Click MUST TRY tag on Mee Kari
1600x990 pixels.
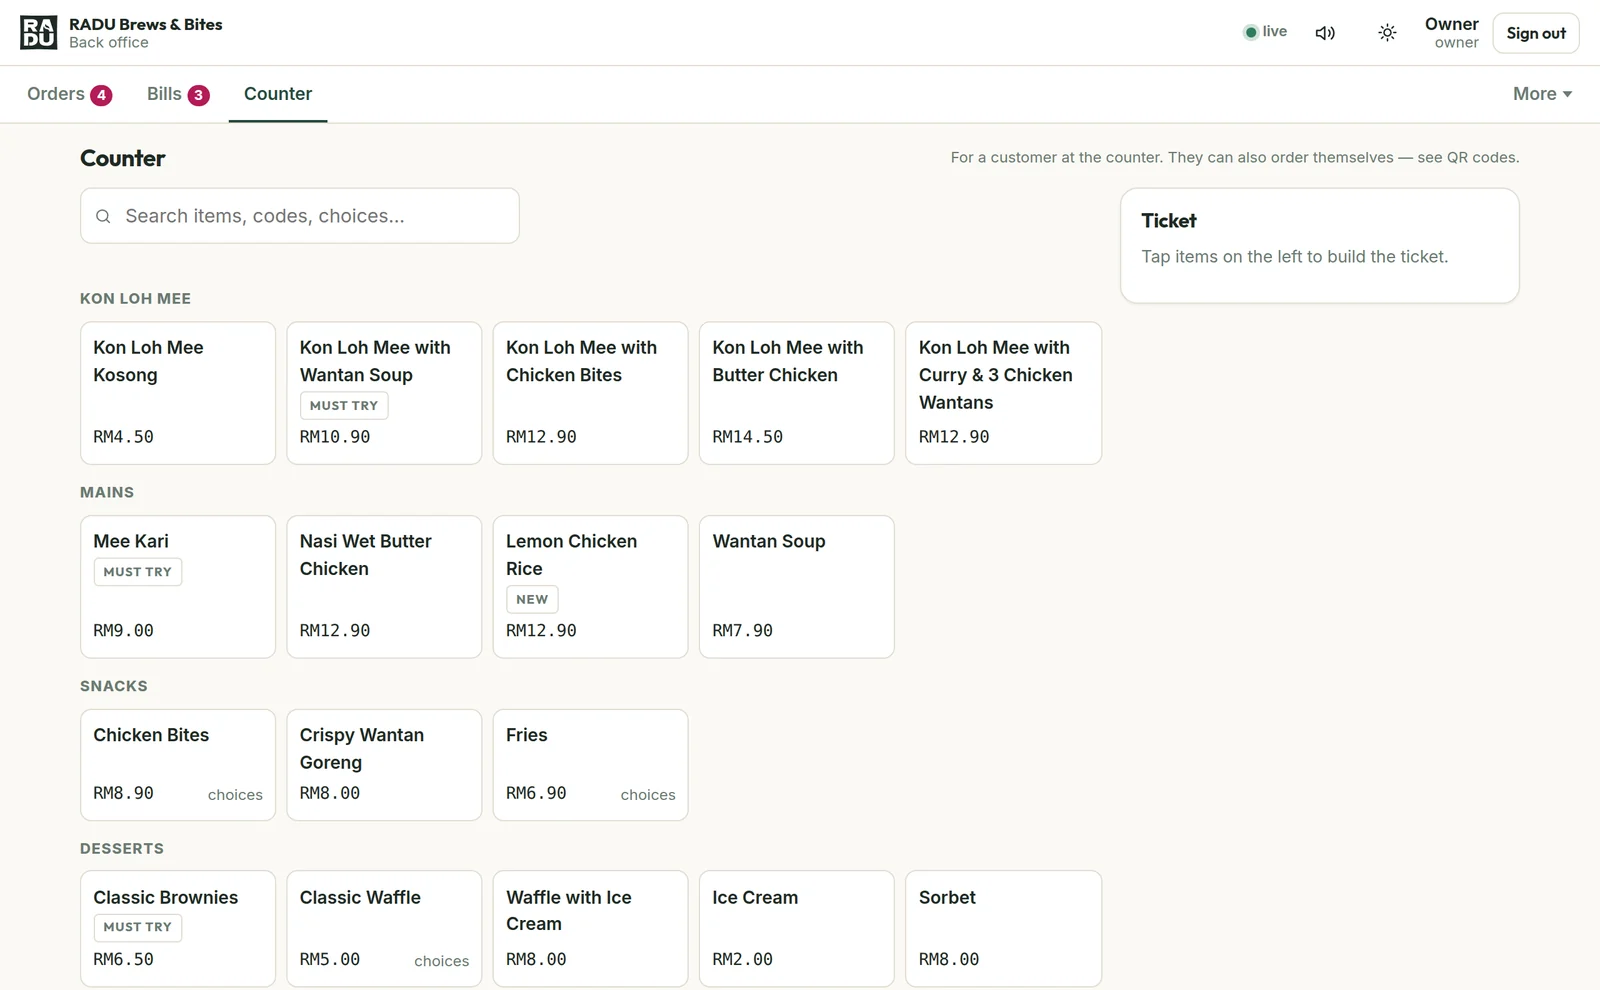coord(138,572)
